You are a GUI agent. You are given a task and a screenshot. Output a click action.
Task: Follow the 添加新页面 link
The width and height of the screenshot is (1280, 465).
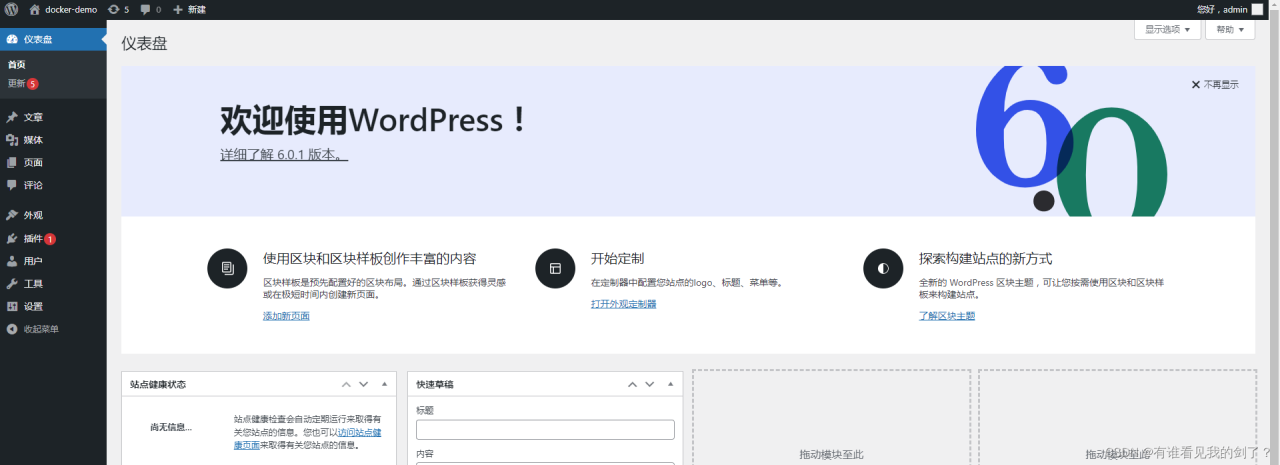coord(286,316)
